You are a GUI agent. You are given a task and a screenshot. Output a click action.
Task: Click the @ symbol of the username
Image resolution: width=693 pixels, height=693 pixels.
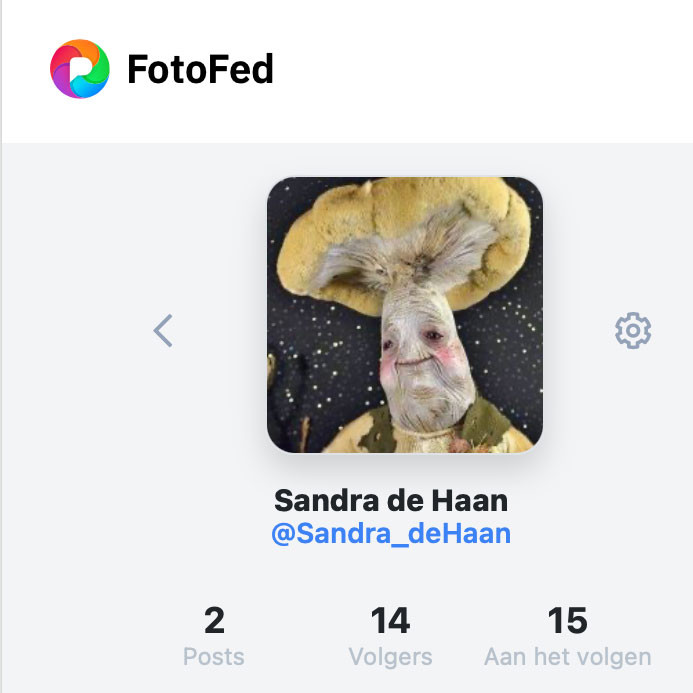tap(284, 534)
